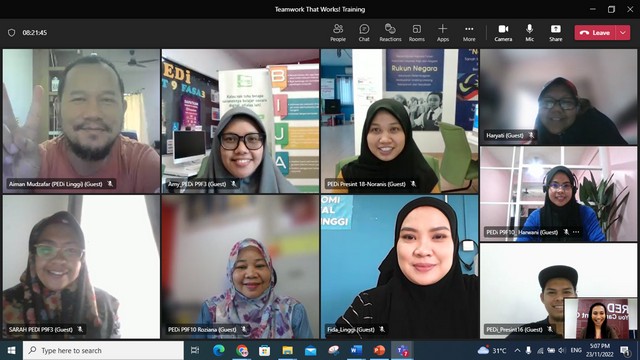Viewport: 640px width, 360px height.
Task: Open the People panel
Action: coord(338,33)
